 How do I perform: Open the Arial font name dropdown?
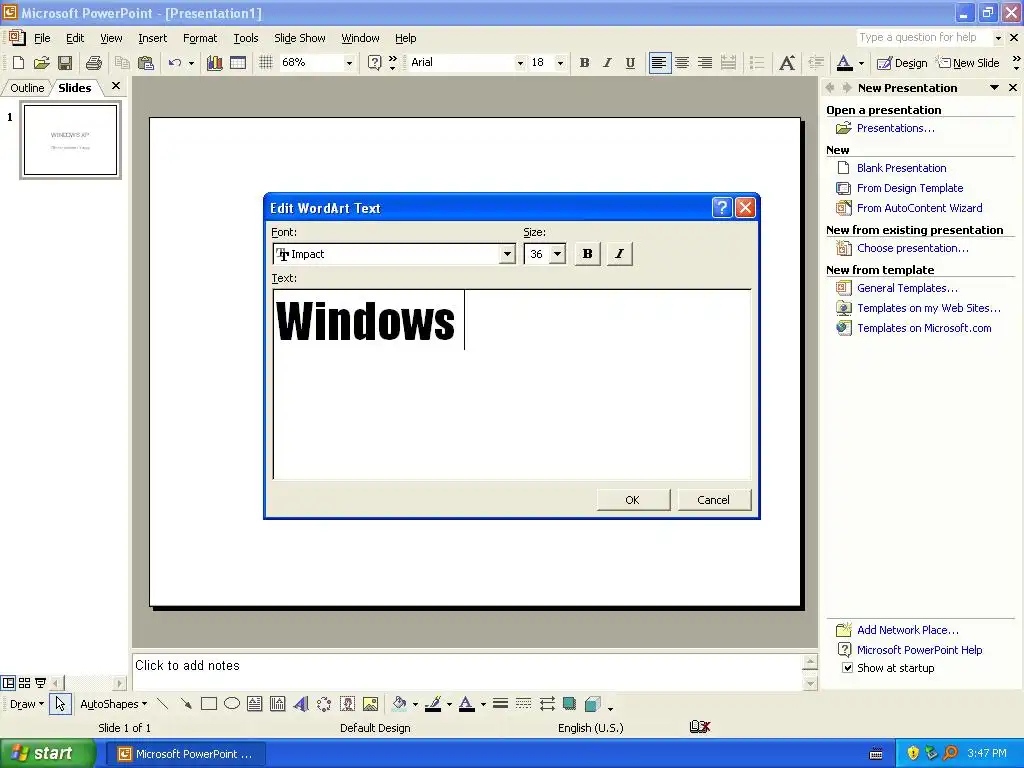520,63
